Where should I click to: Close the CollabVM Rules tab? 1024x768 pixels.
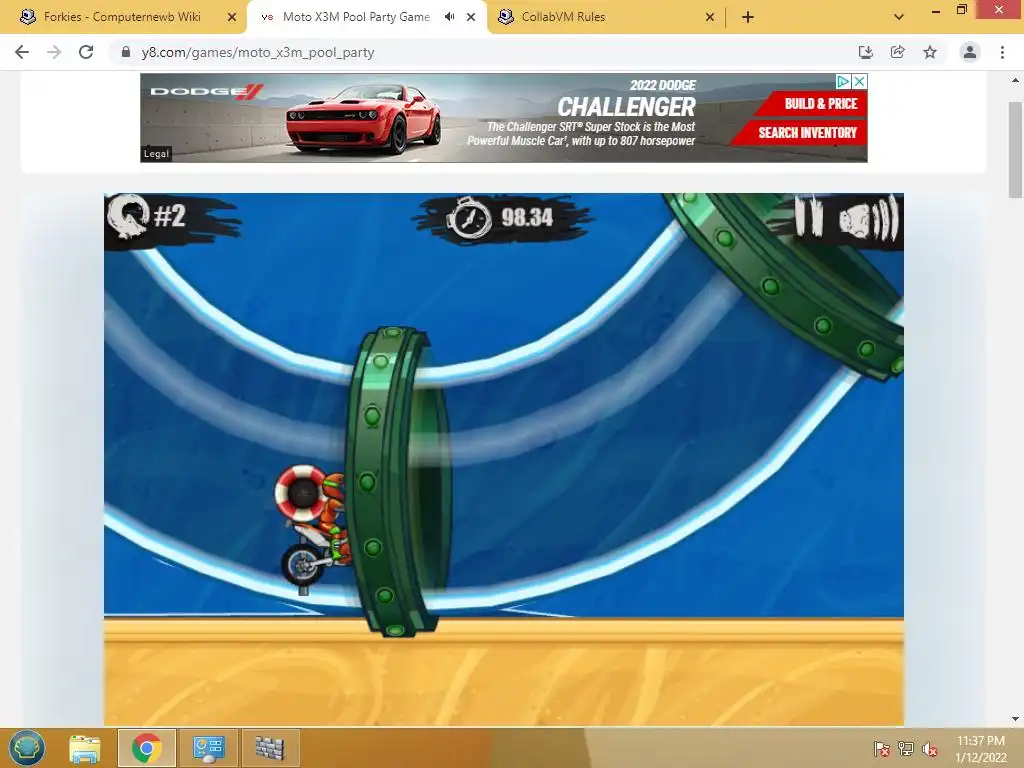(710, 17)
